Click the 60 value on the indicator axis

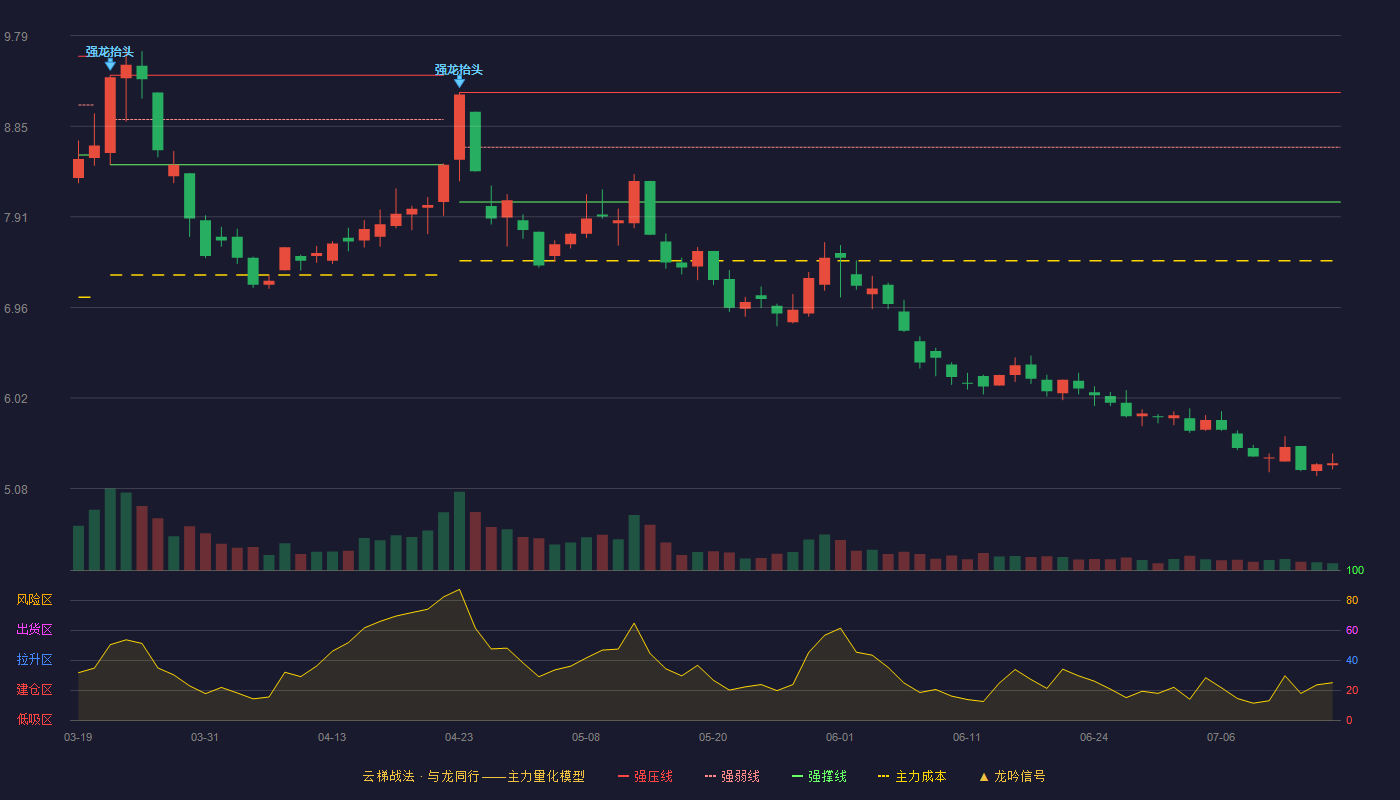point(1352,630)
